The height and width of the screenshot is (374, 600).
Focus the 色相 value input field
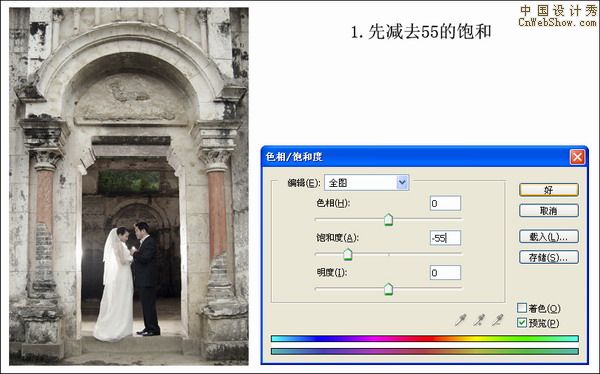point(445,203)
